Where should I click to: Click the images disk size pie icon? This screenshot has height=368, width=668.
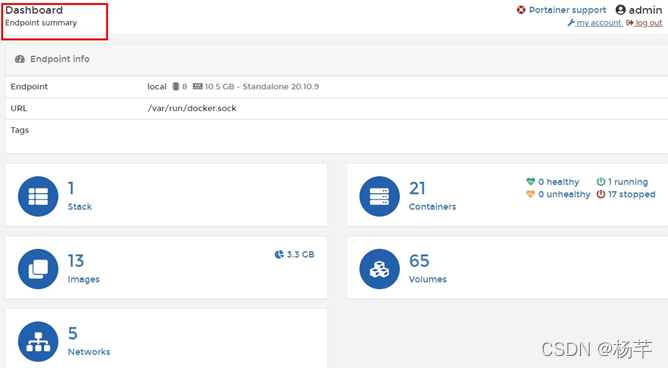(x=279, y=255)
